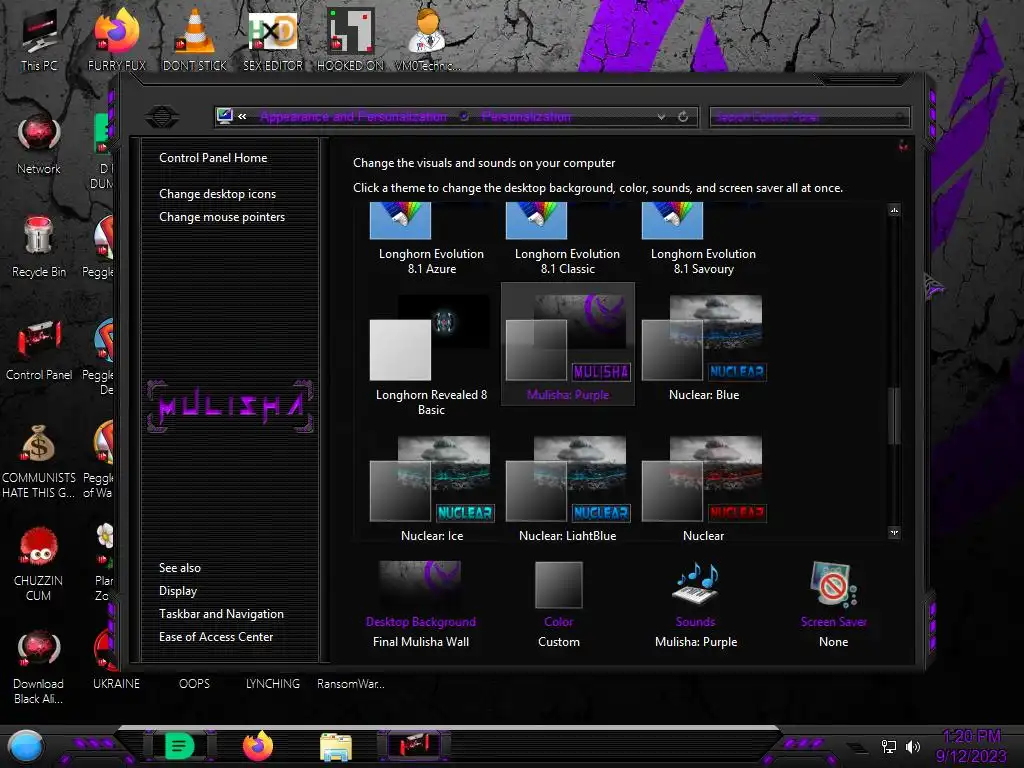Open the FURRY FUX Firefox desktop icon
This screenshot has height=768, width=1024.
[x=117, y=39]
